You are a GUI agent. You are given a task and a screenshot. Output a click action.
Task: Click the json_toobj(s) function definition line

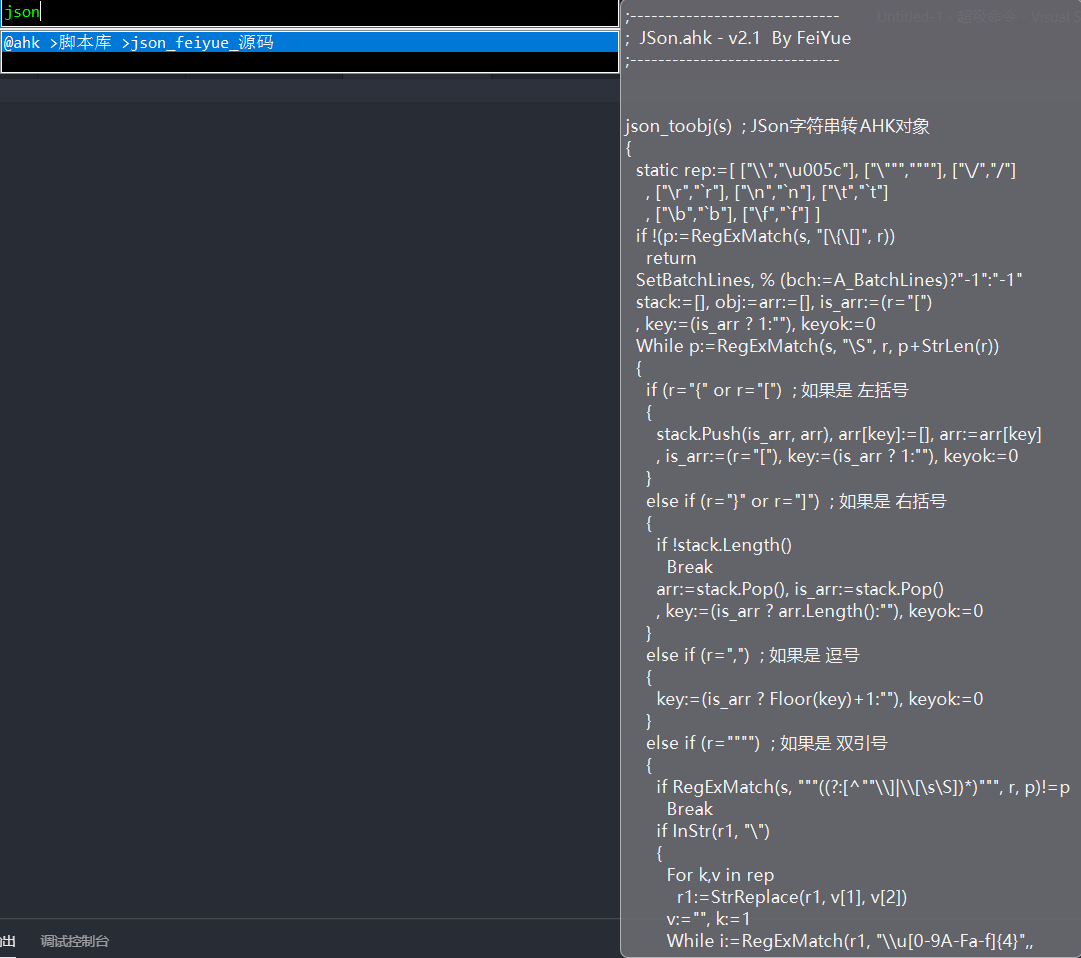point(777,126)
